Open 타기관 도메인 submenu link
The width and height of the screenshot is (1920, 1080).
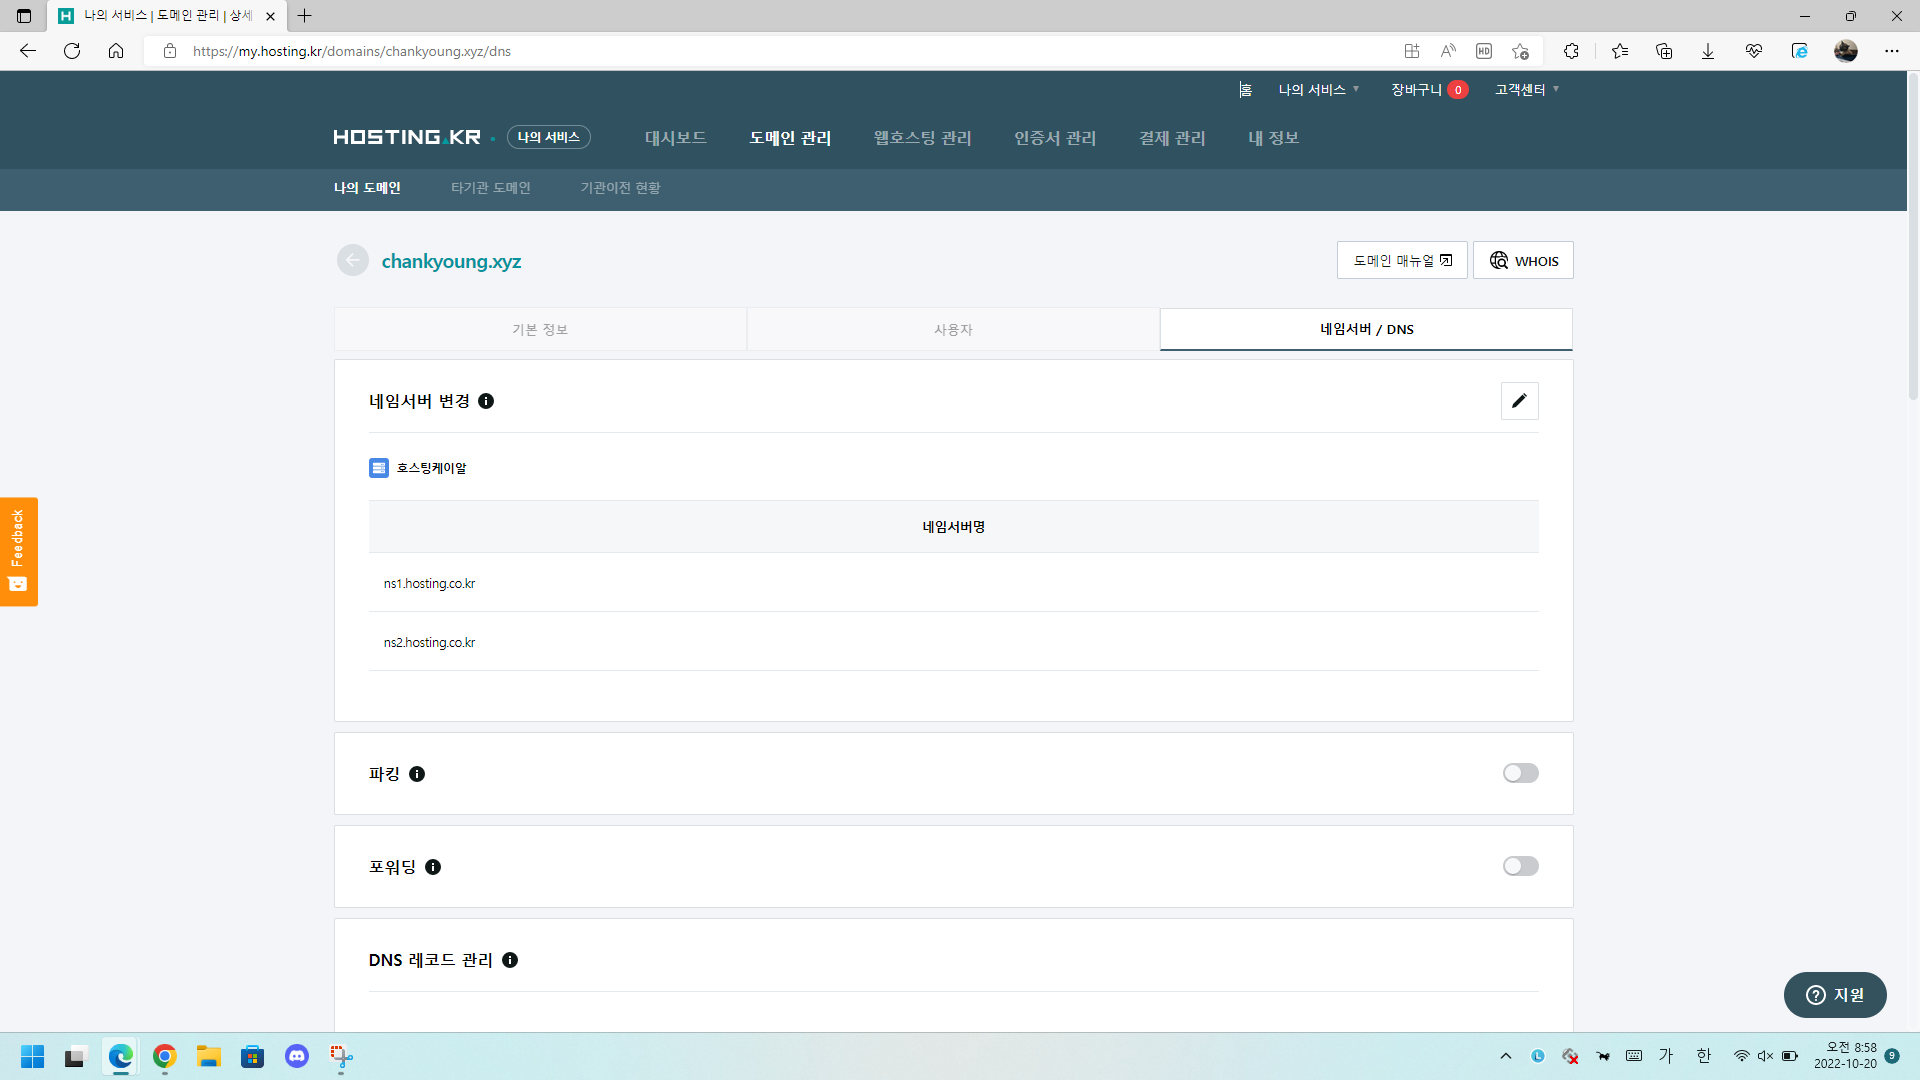pos(490,188)
